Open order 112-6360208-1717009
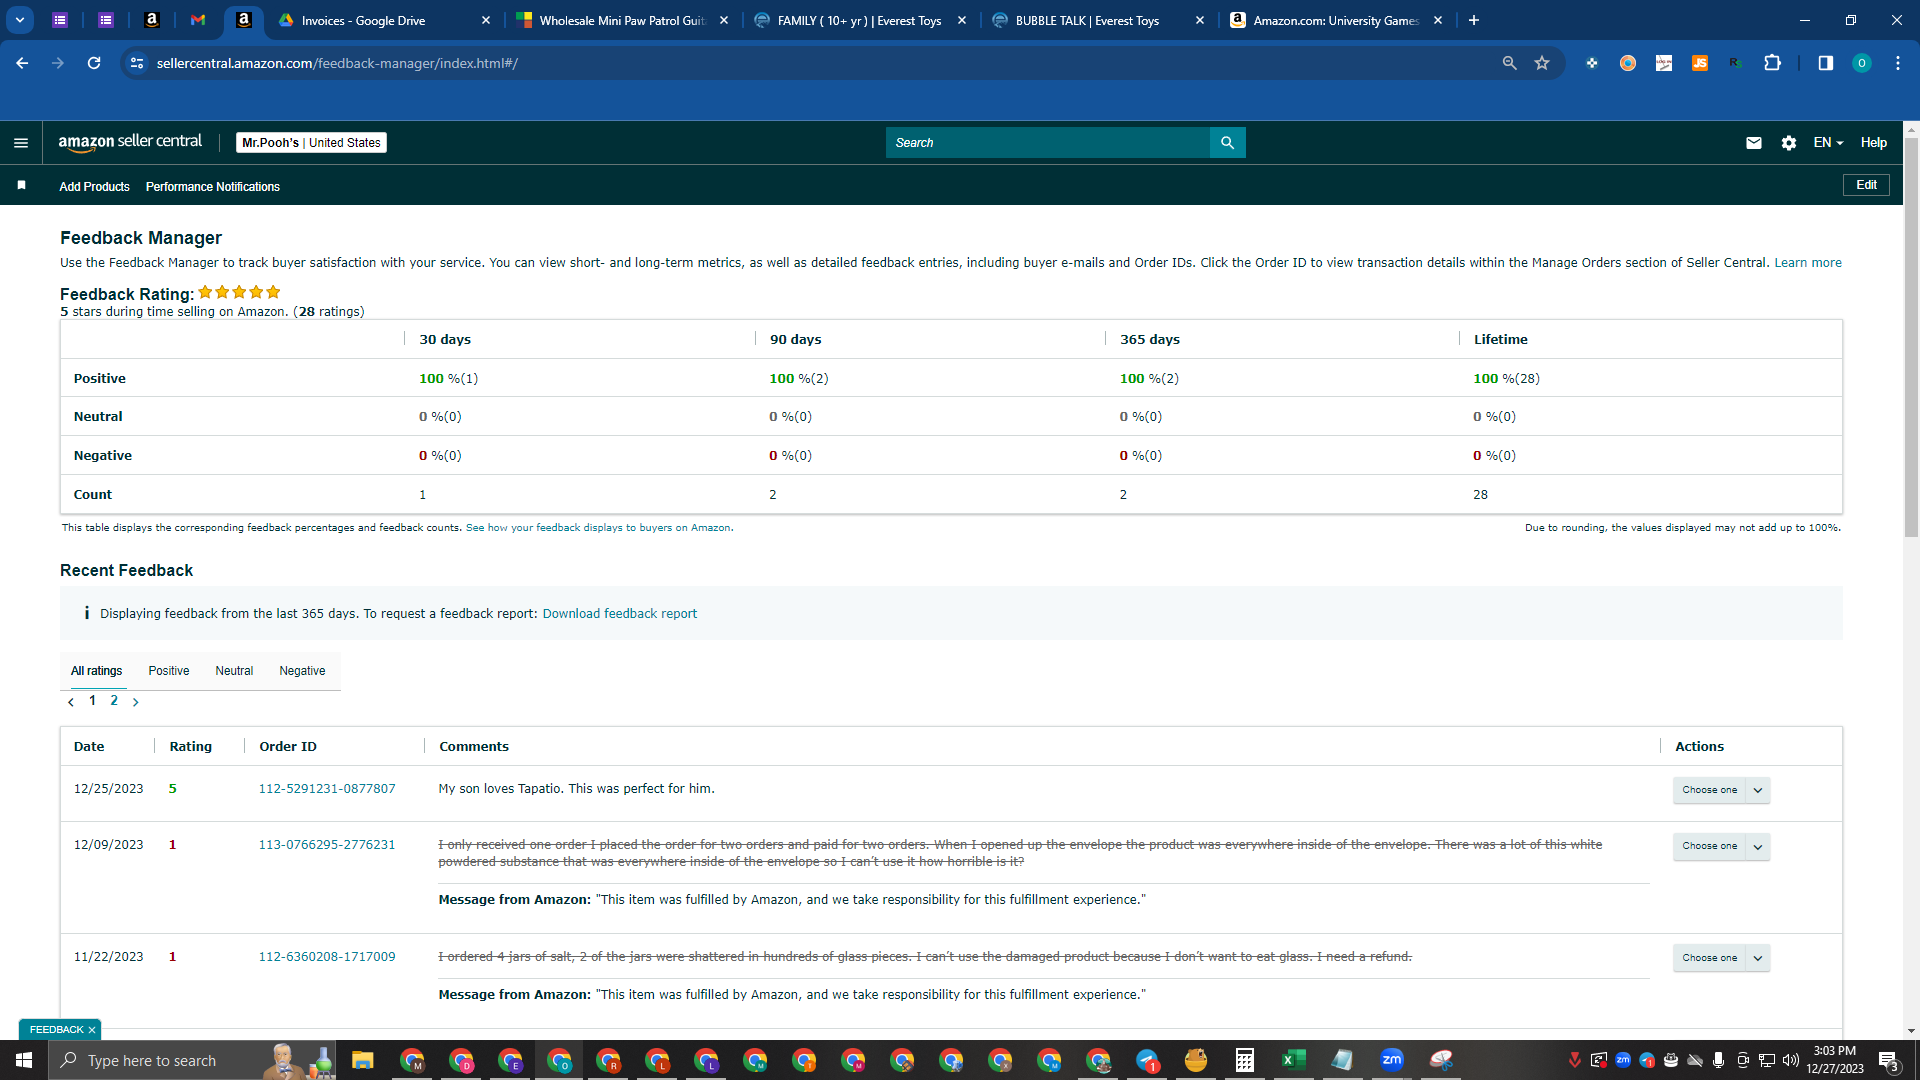 [x=327, y=957]
